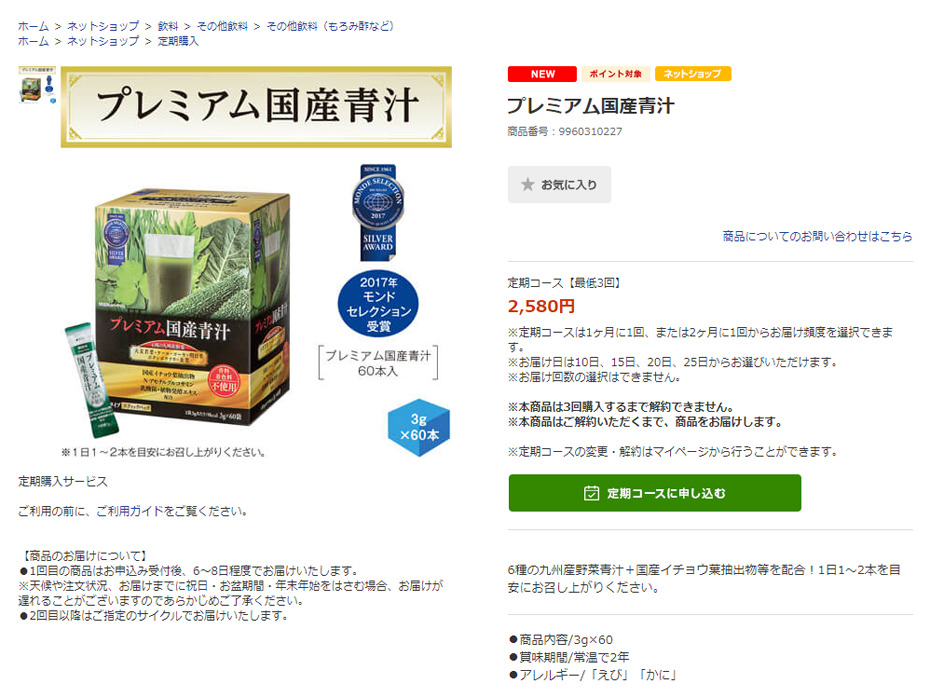The height and width of the screenshot is (696, 930).
Task: Click the ポイント対象 label badge
Action: pos(616,74)
